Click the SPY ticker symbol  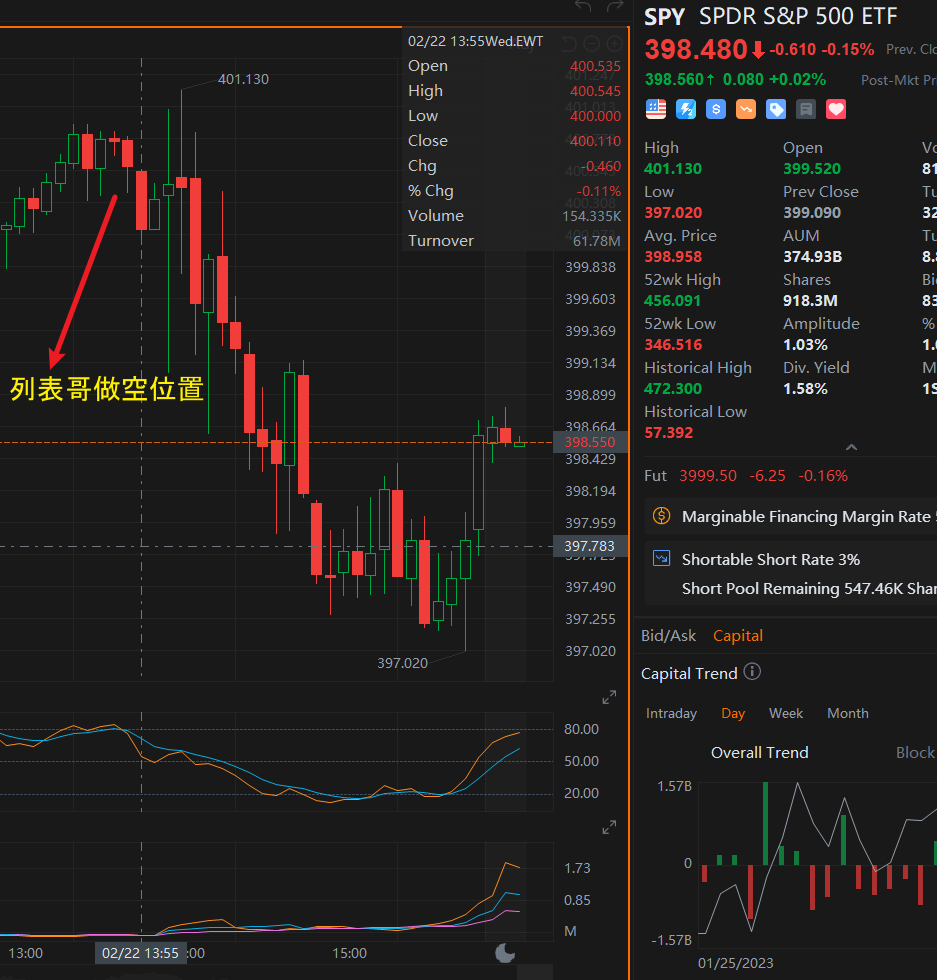pos(664,17)
